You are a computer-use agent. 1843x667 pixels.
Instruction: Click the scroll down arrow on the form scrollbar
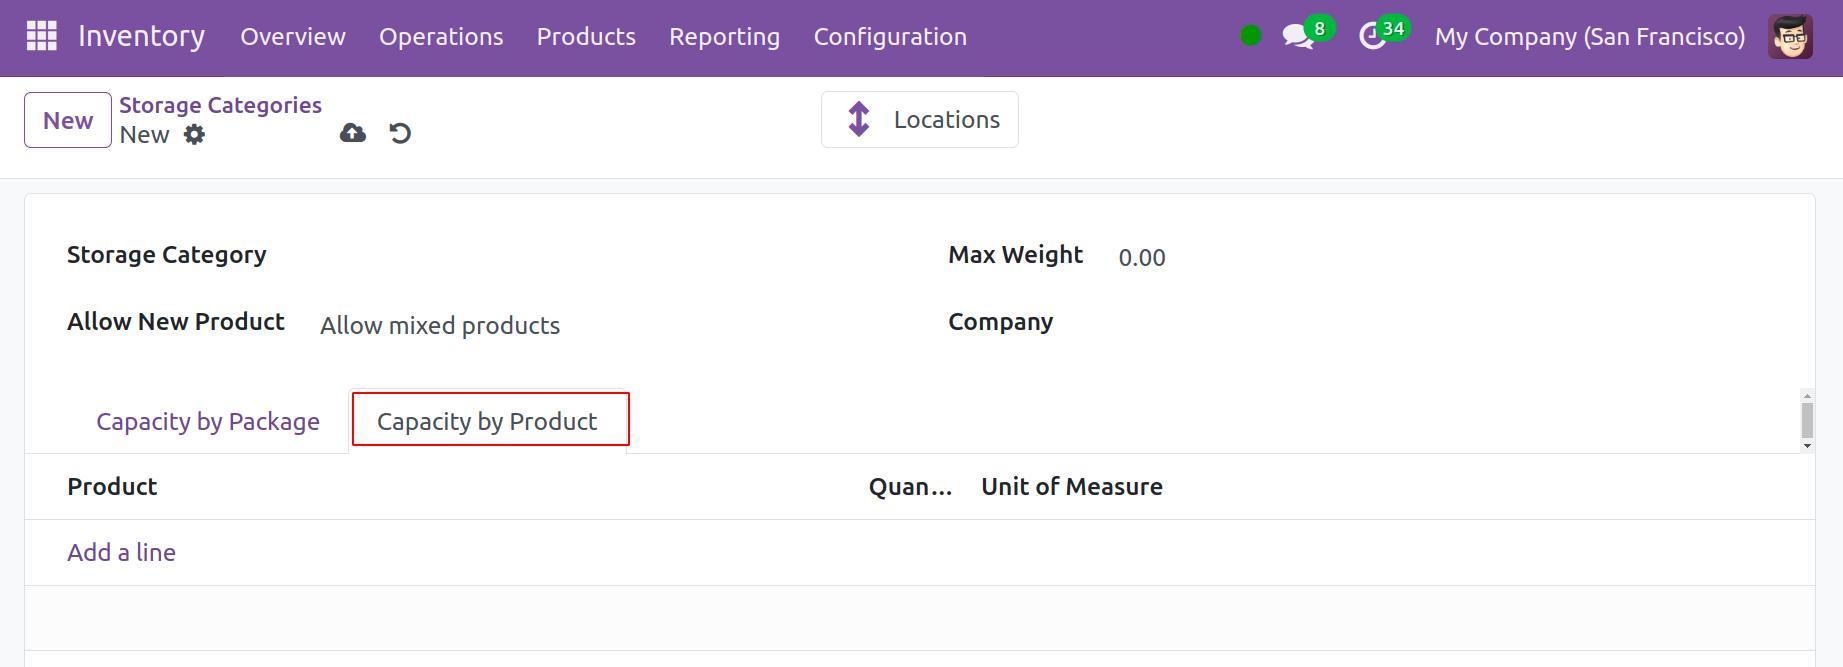(1807, 446)
